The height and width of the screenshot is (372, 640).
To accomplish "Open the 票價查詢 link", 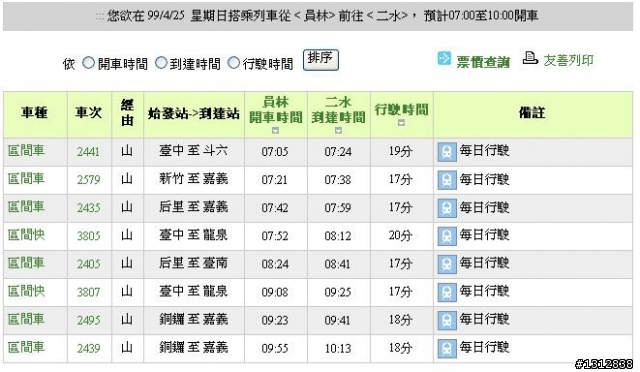I will (x=483, y=62).
